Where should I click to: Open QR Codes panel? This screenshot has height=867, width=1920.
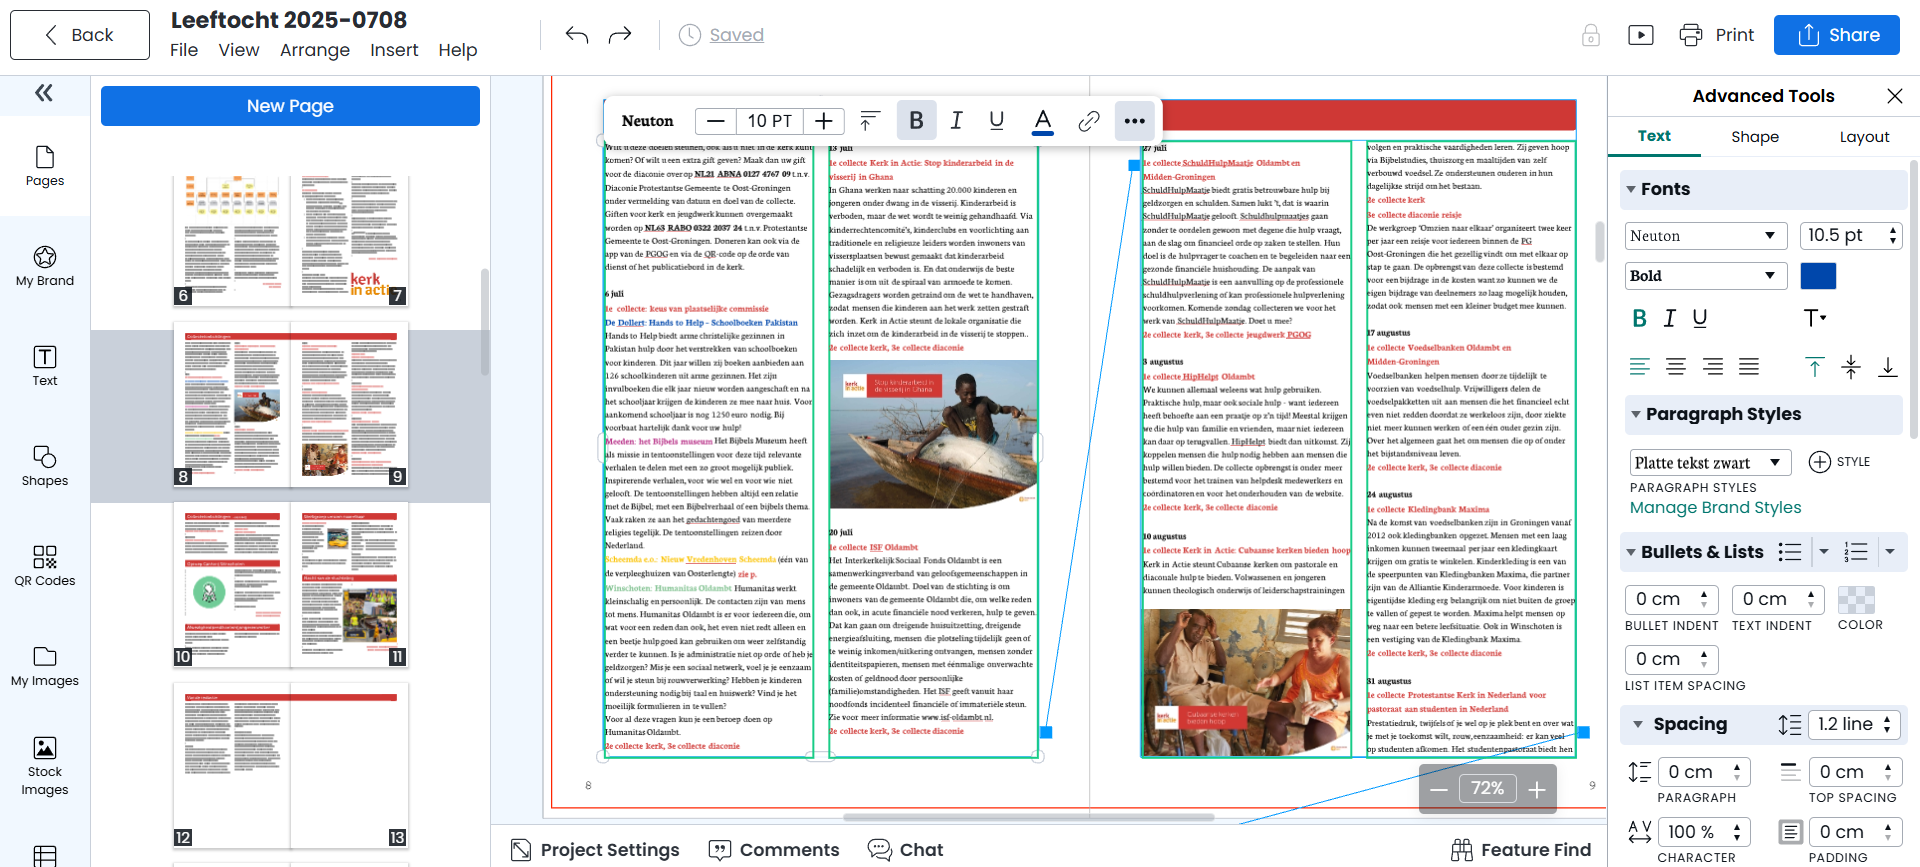click(45, 566)
